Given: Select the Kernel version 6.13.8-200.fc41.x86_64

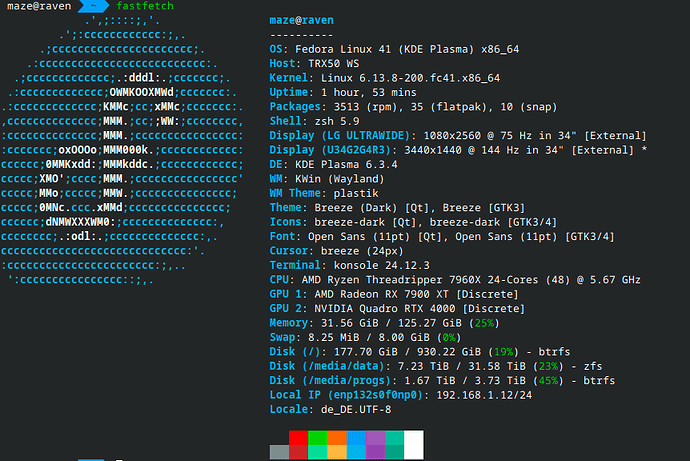Looking at the screenshot, I should click(x=429, y=78).
